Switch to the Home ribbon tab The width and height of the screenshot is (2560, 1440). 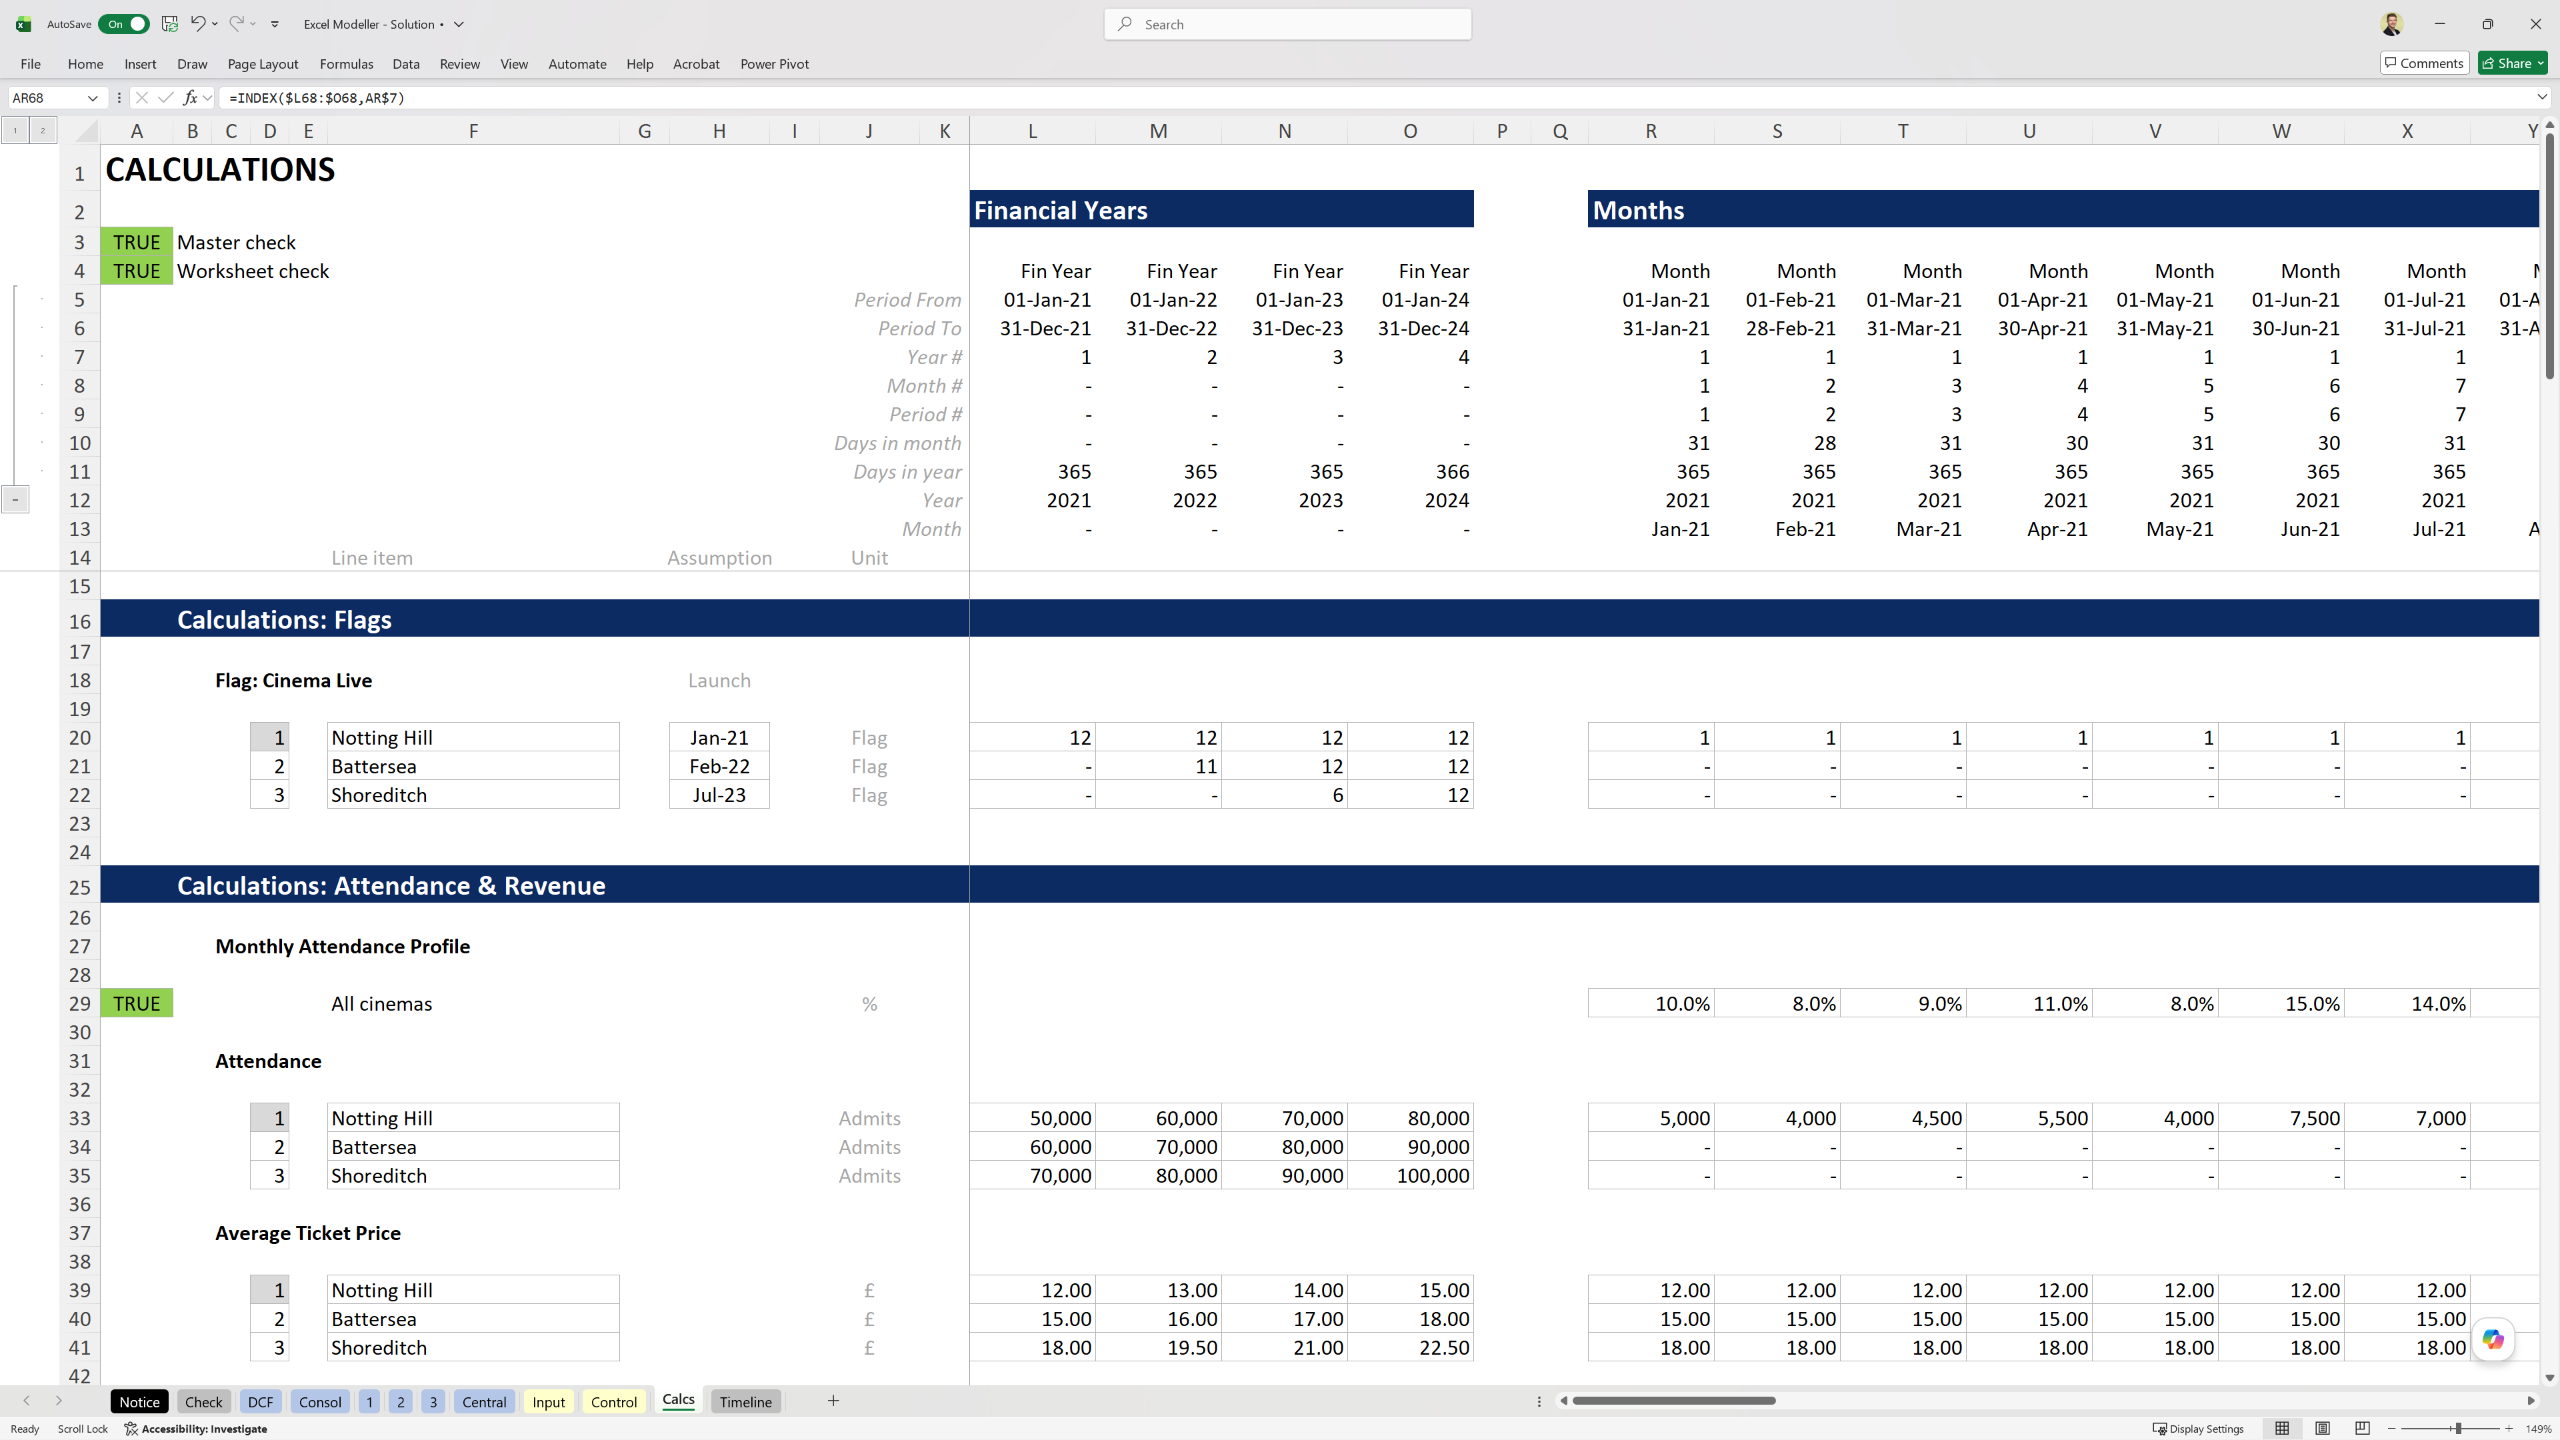point(86,64)
